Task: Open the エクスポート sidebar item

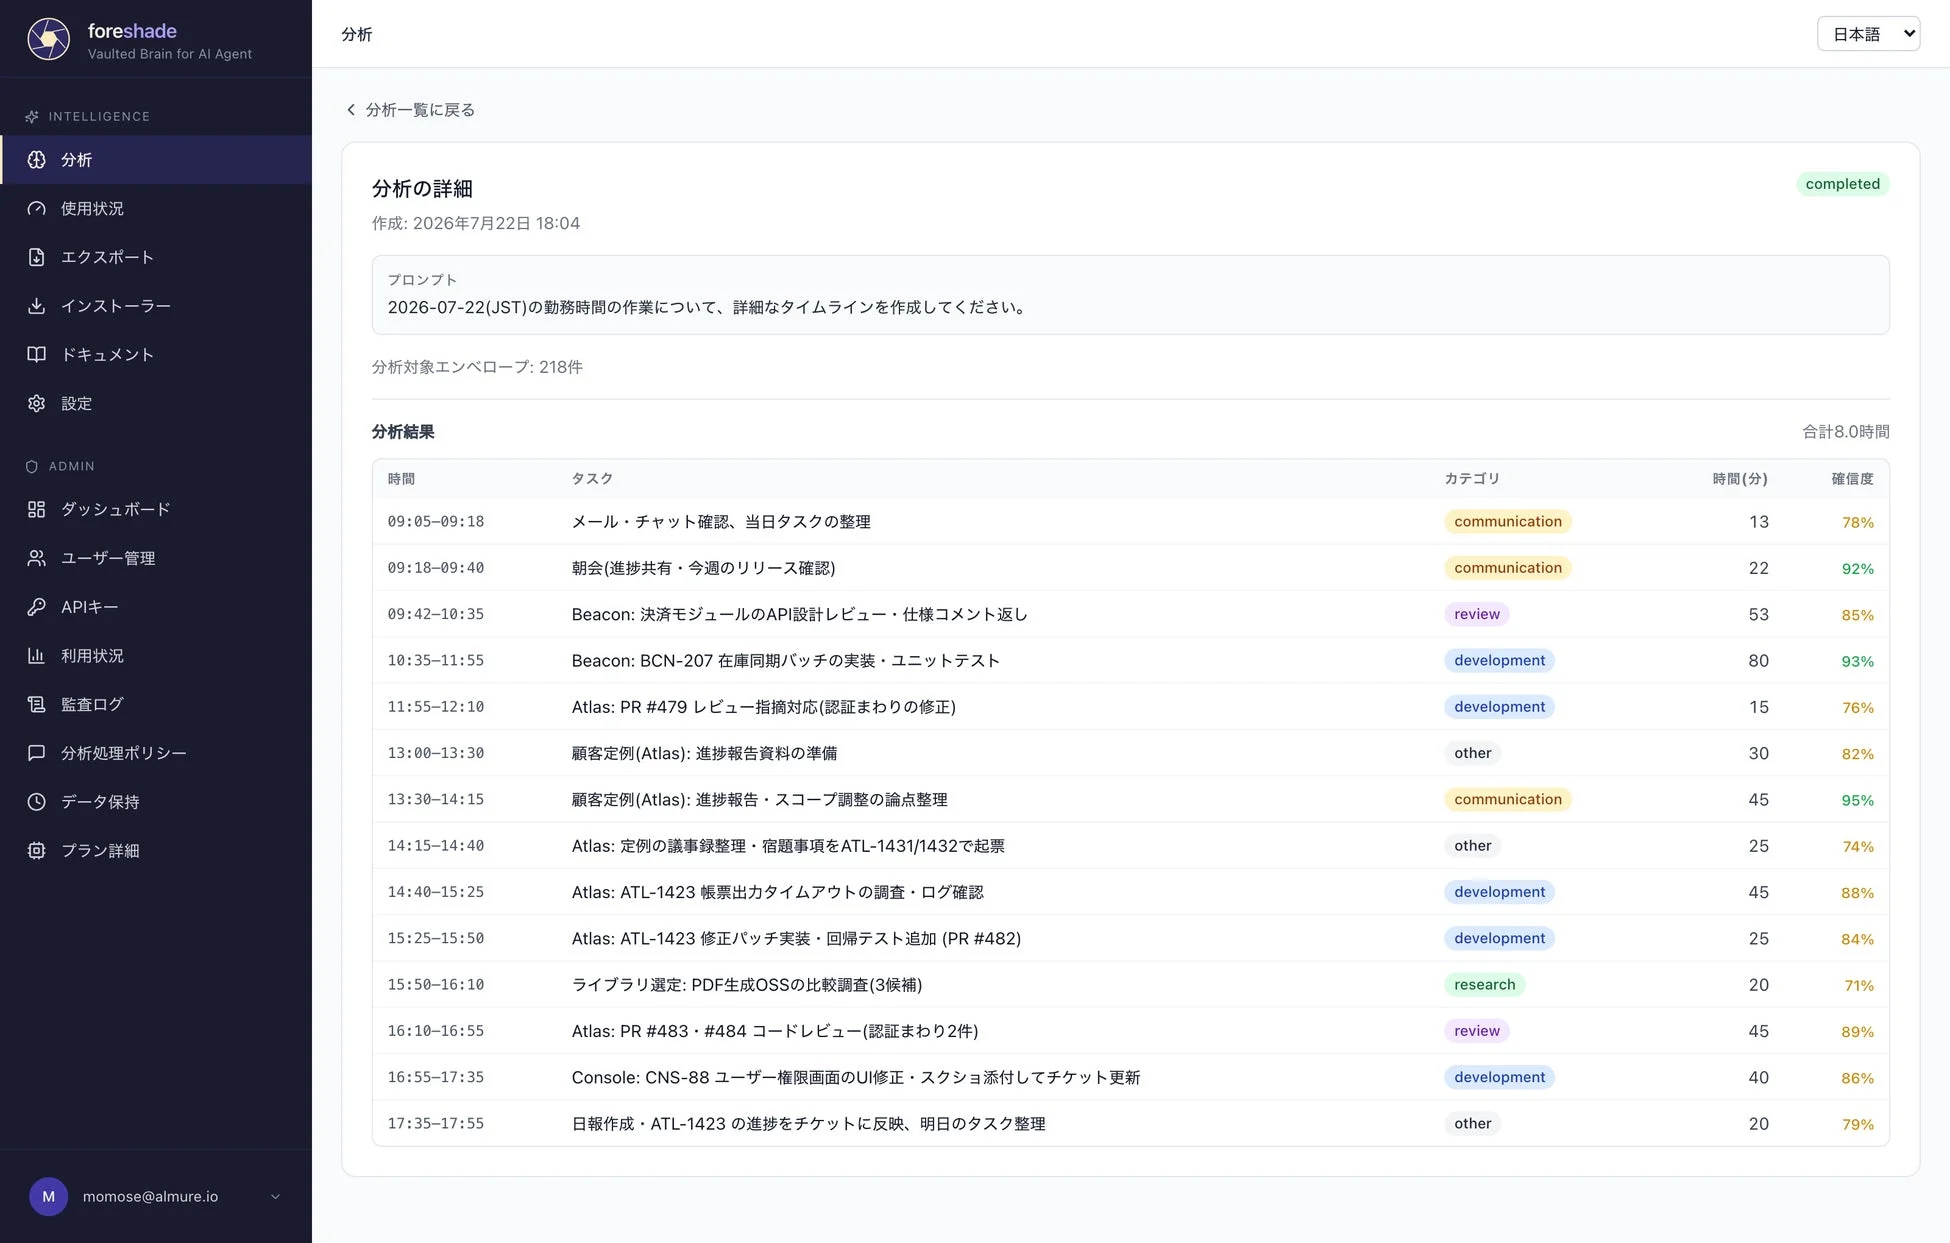Action: (156, 257)
